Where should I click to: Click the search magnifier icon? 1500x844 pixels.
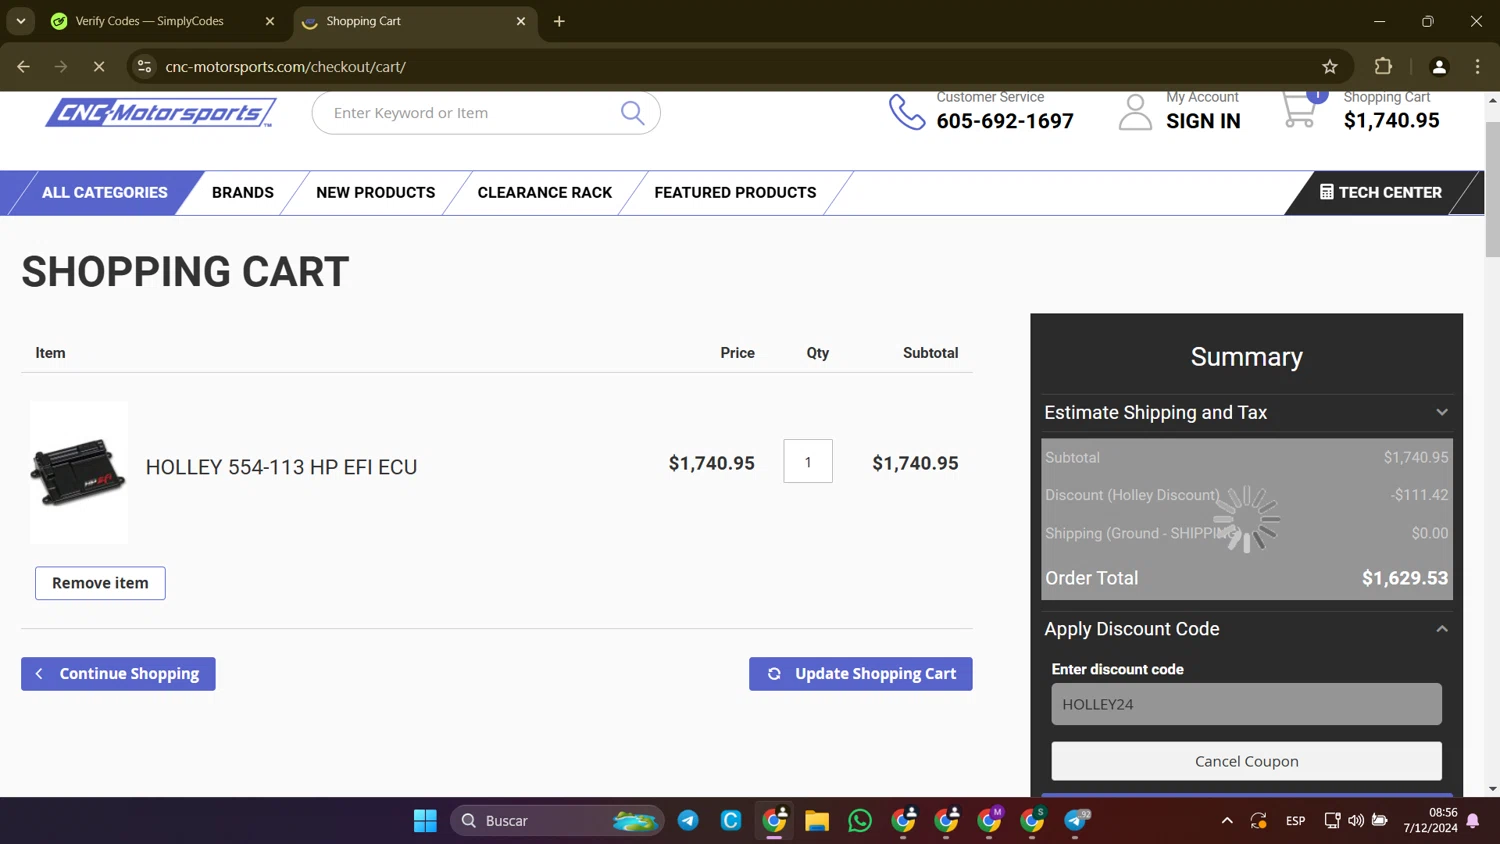(632, 113)
